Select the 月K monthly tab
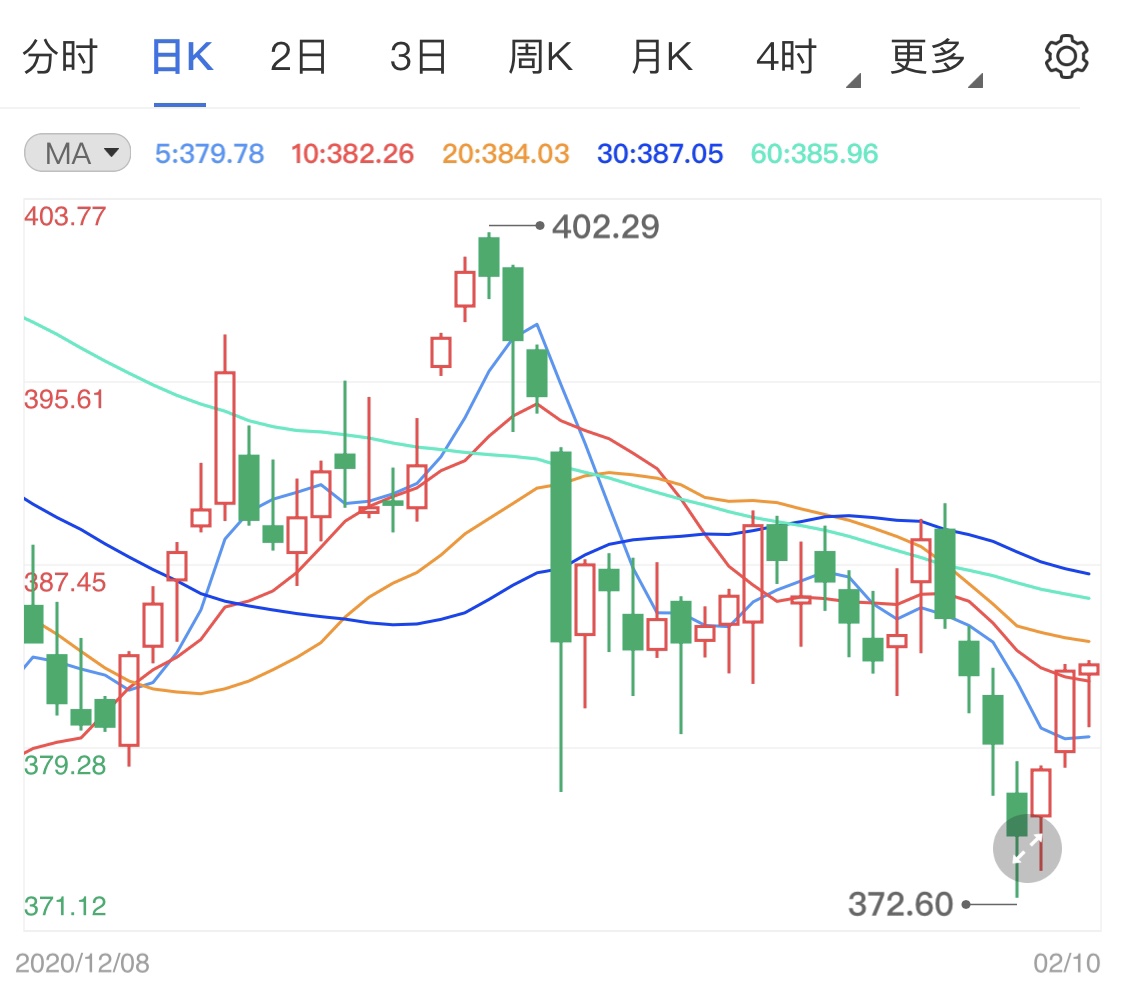 [661, 55]
